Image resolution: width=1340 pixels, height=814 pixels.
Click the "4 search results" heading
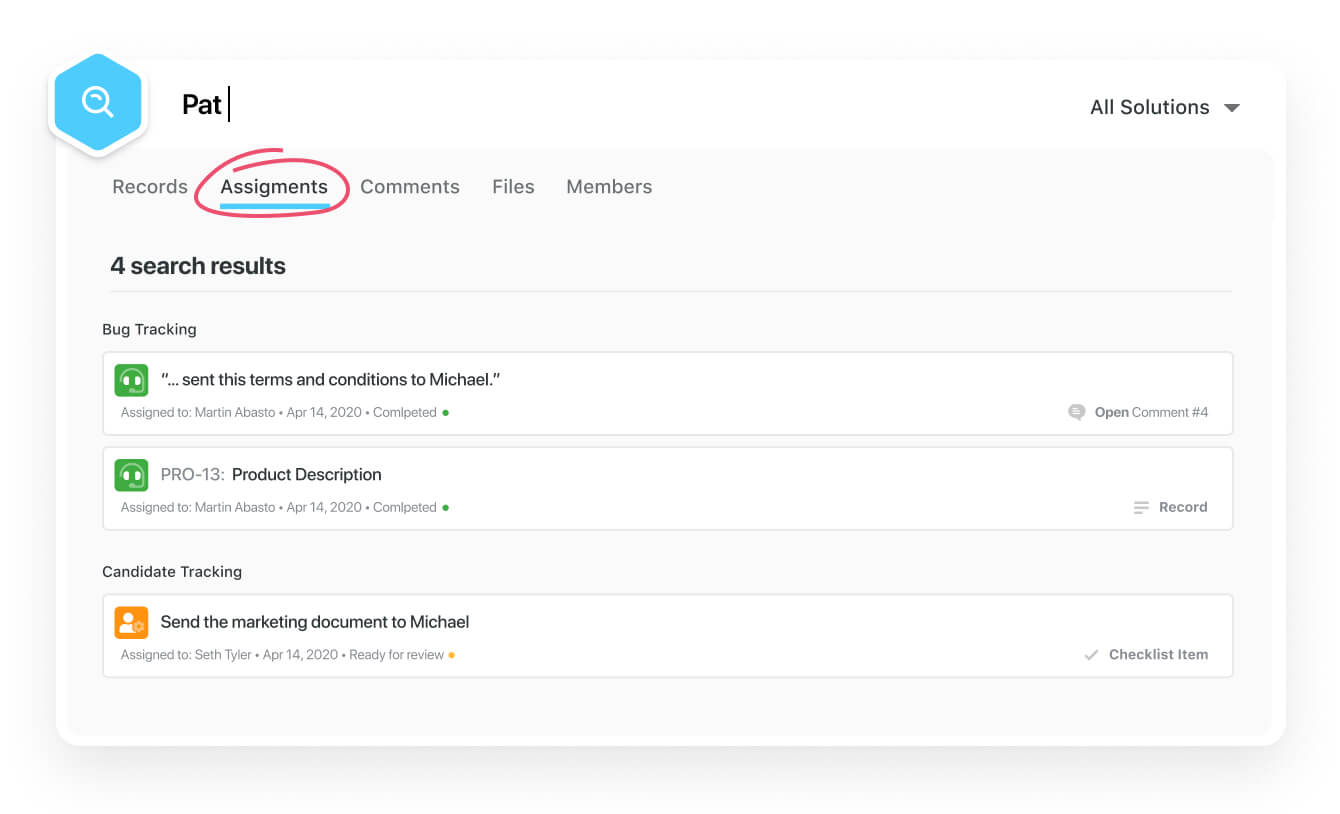(198, 266)
